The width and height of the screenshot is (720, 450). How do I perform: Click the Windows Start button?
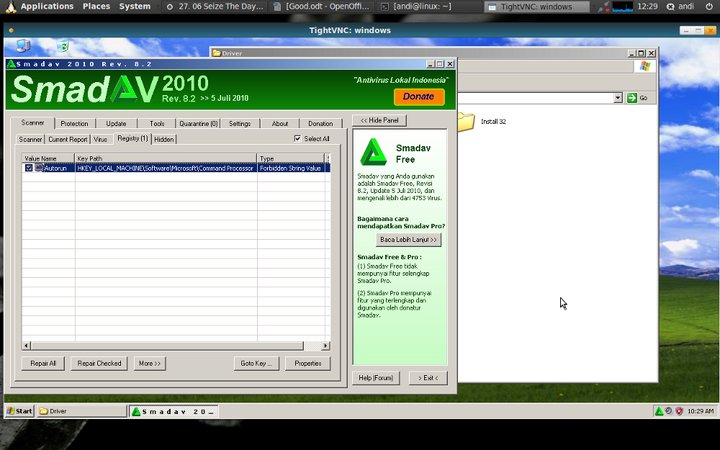pos(19,411)
